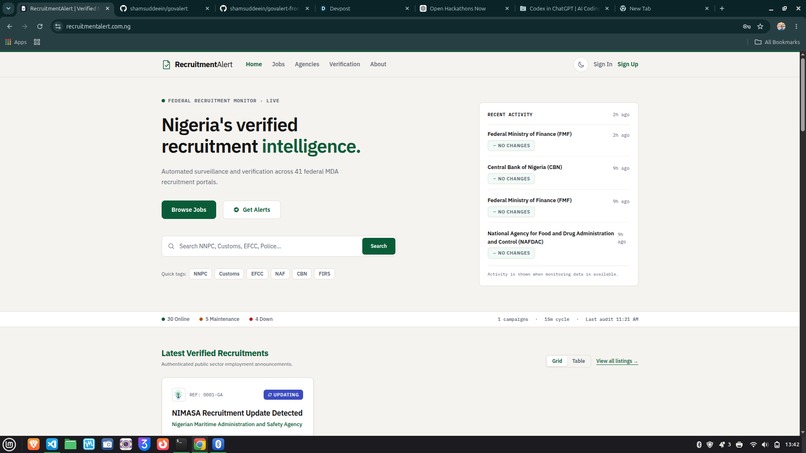Launch Brave browser from taskbar
Screen dimensions: 806x453
[33, 444]
